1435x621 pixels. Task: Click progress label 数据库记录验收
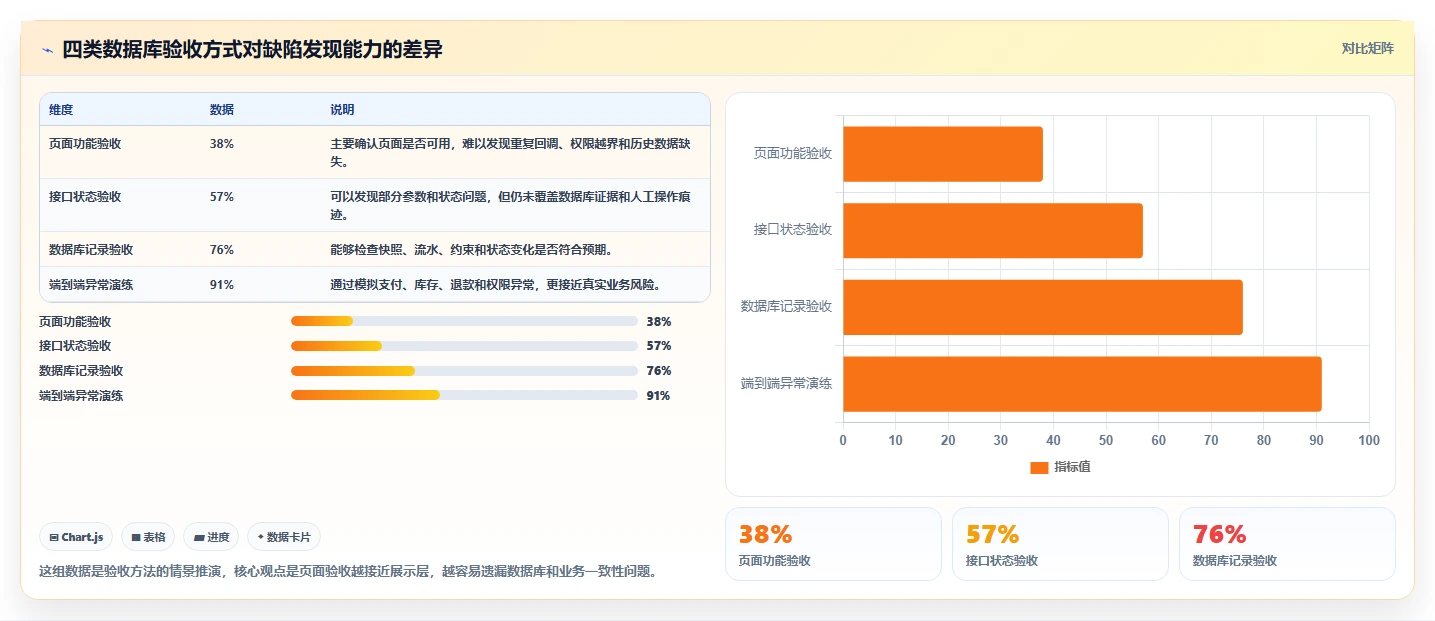tap(81, 371)
